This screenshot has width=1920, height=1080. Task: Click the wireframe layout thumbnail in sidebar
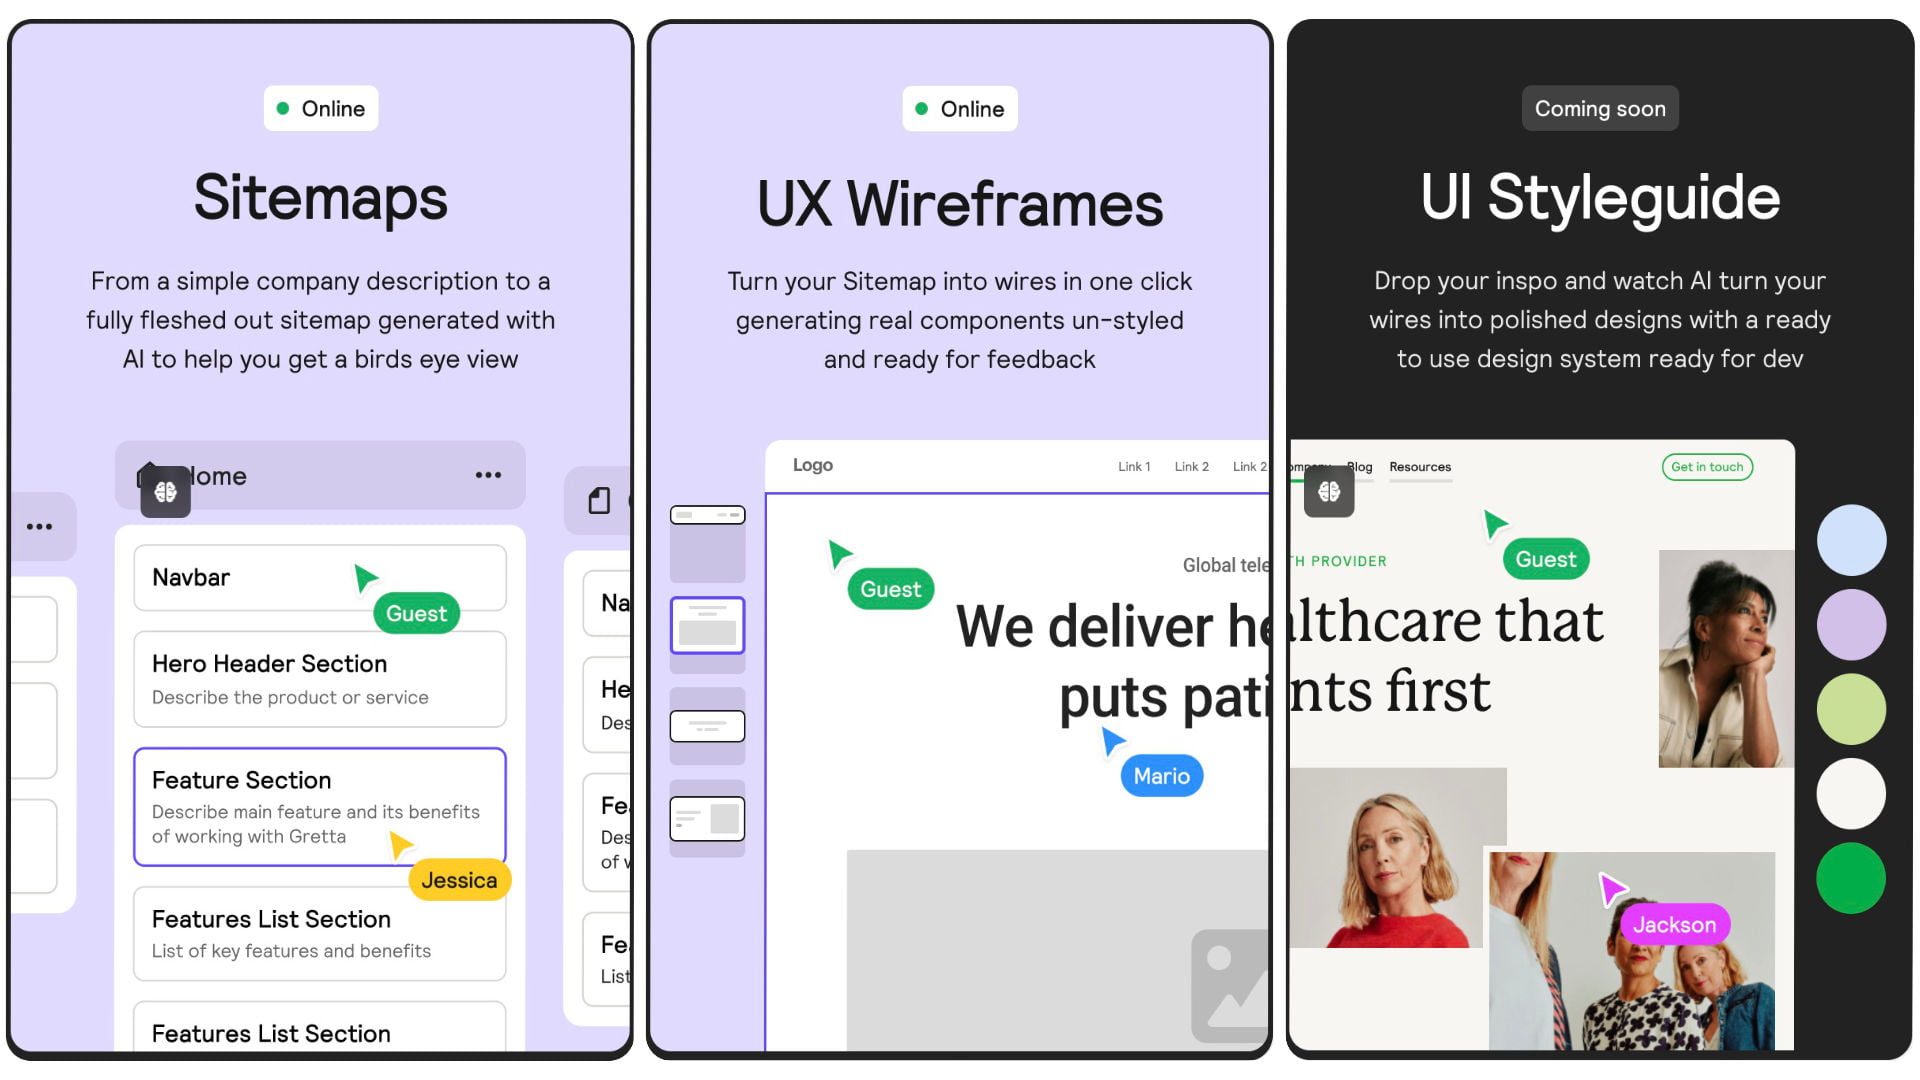tap(709, 626)
